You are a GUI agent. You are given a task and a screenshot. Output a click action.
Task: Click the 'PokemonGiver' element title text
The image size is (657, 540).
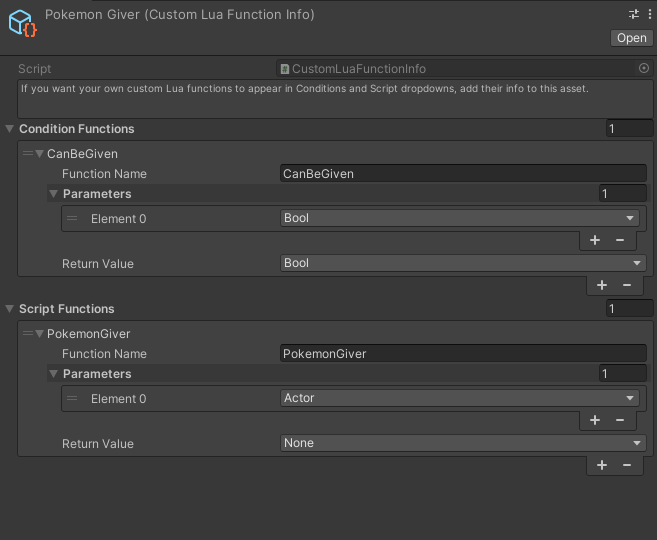(x=88, y=334)
